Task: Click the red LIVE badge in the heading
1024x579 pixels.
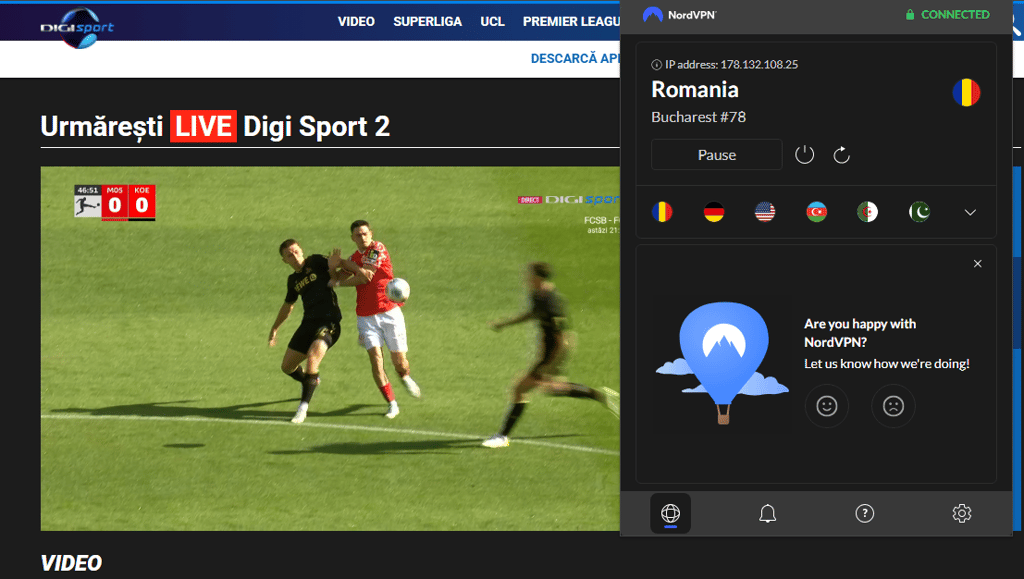Action: pos(203,126)
